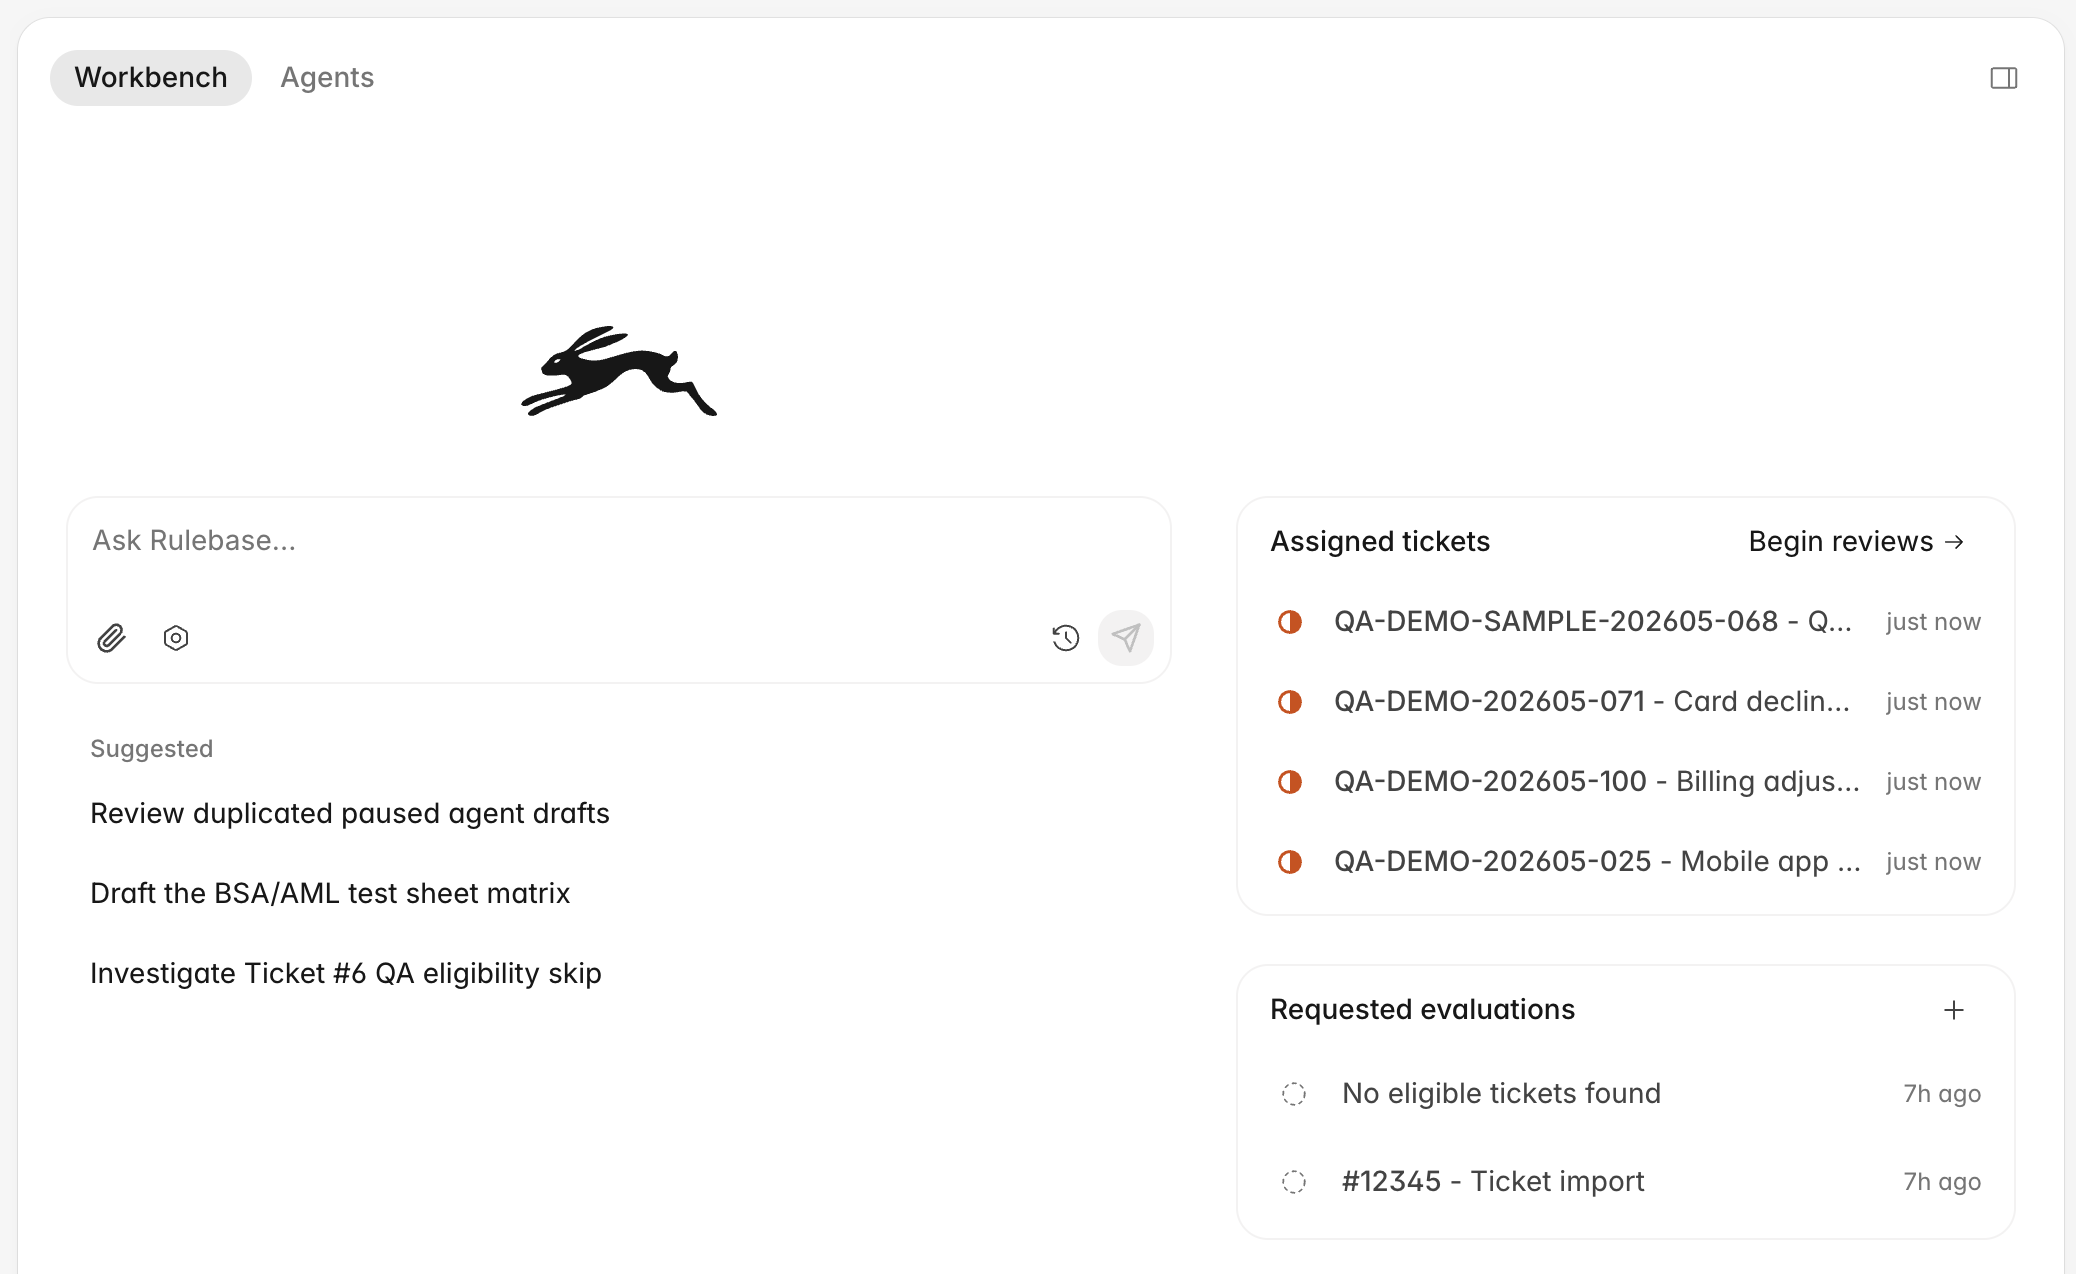Screen dimensions: 2076x1274
Task: Open chat history clock icon
Action: 1066,638
